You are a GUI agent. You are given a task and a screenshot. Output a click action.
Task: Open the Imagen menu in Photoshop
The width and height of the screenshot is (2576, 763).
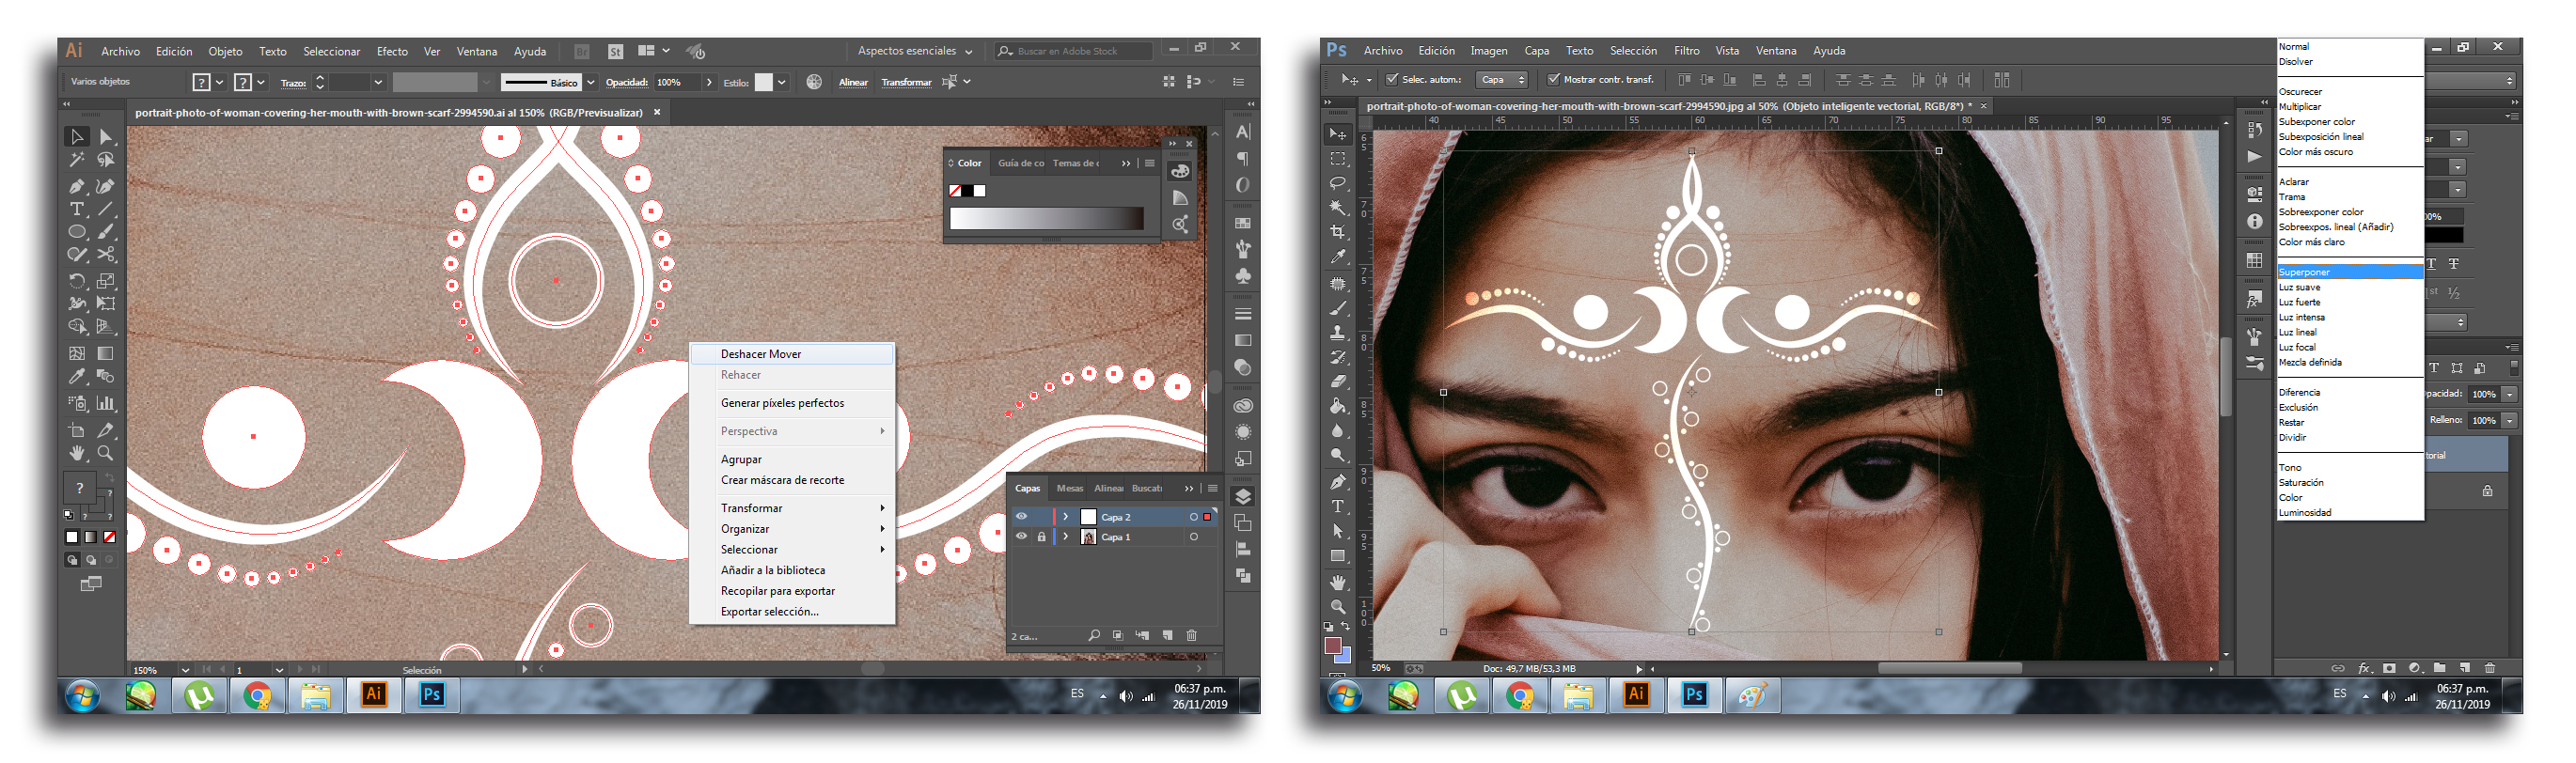(1489, 51)
